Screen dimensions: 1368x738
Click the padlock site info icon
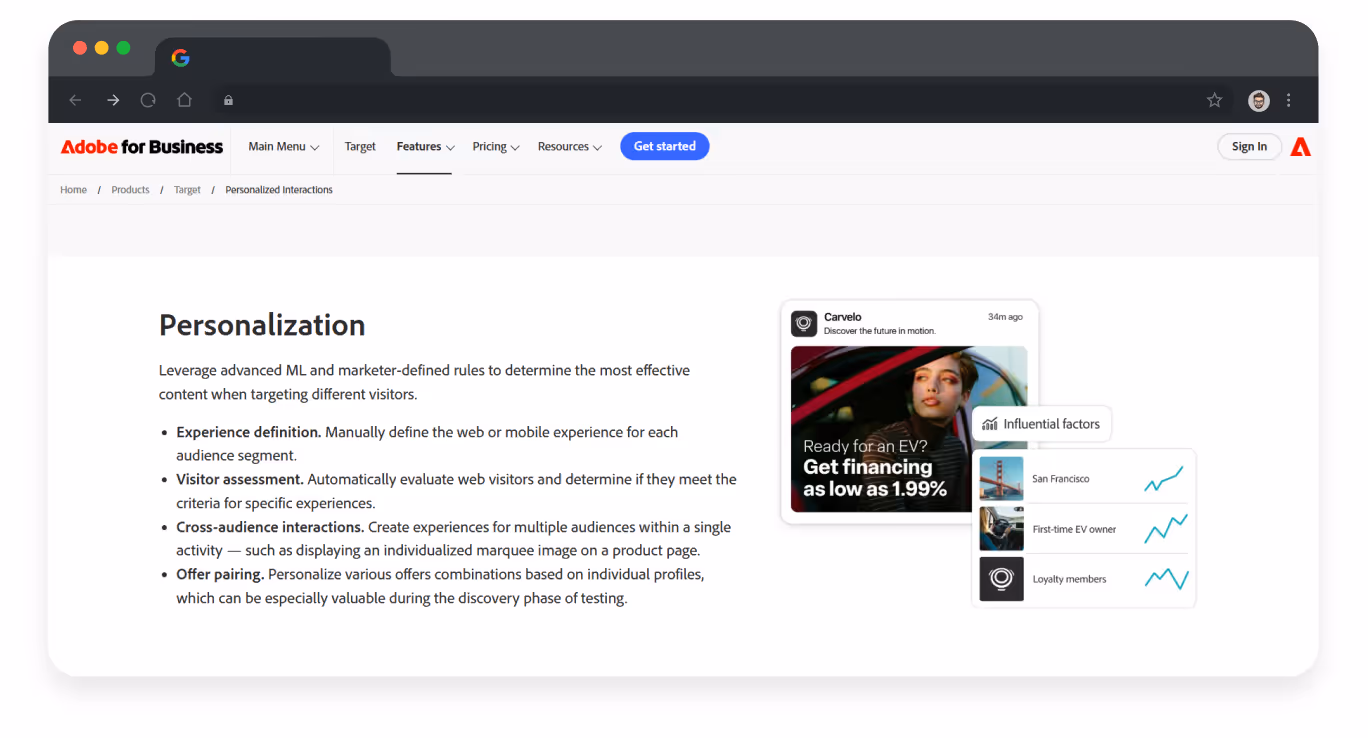coord(228,100)
